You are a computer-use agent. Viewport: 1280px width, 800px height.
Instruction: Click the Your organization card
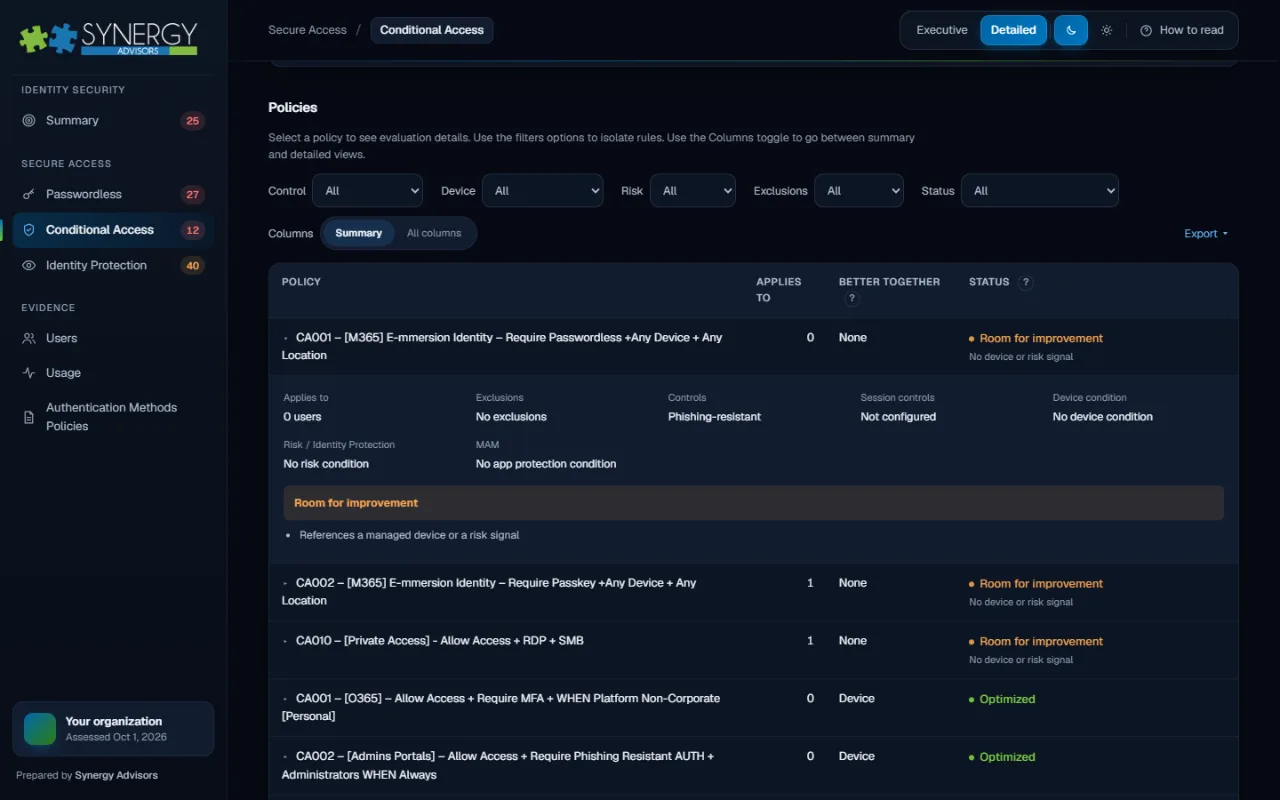tap(113, 729)
